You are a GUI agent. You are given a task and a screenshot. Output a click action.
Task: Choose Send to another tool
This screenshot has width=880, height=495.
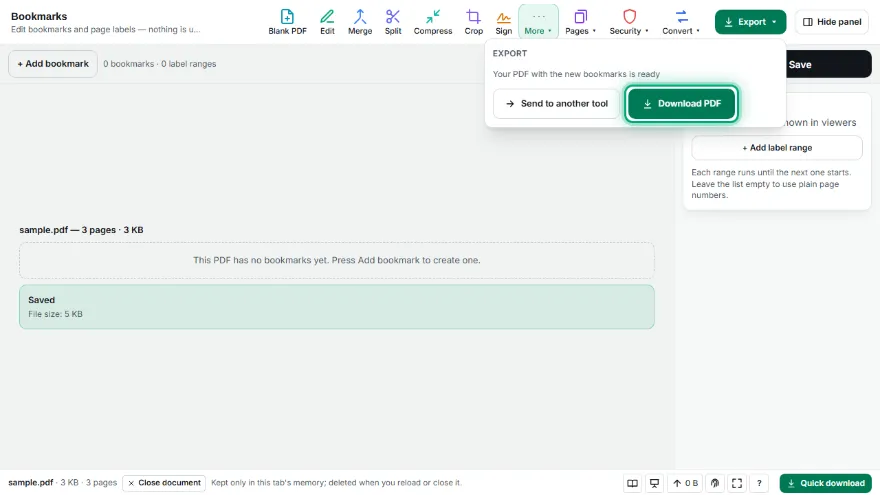(x=556, y=104)
